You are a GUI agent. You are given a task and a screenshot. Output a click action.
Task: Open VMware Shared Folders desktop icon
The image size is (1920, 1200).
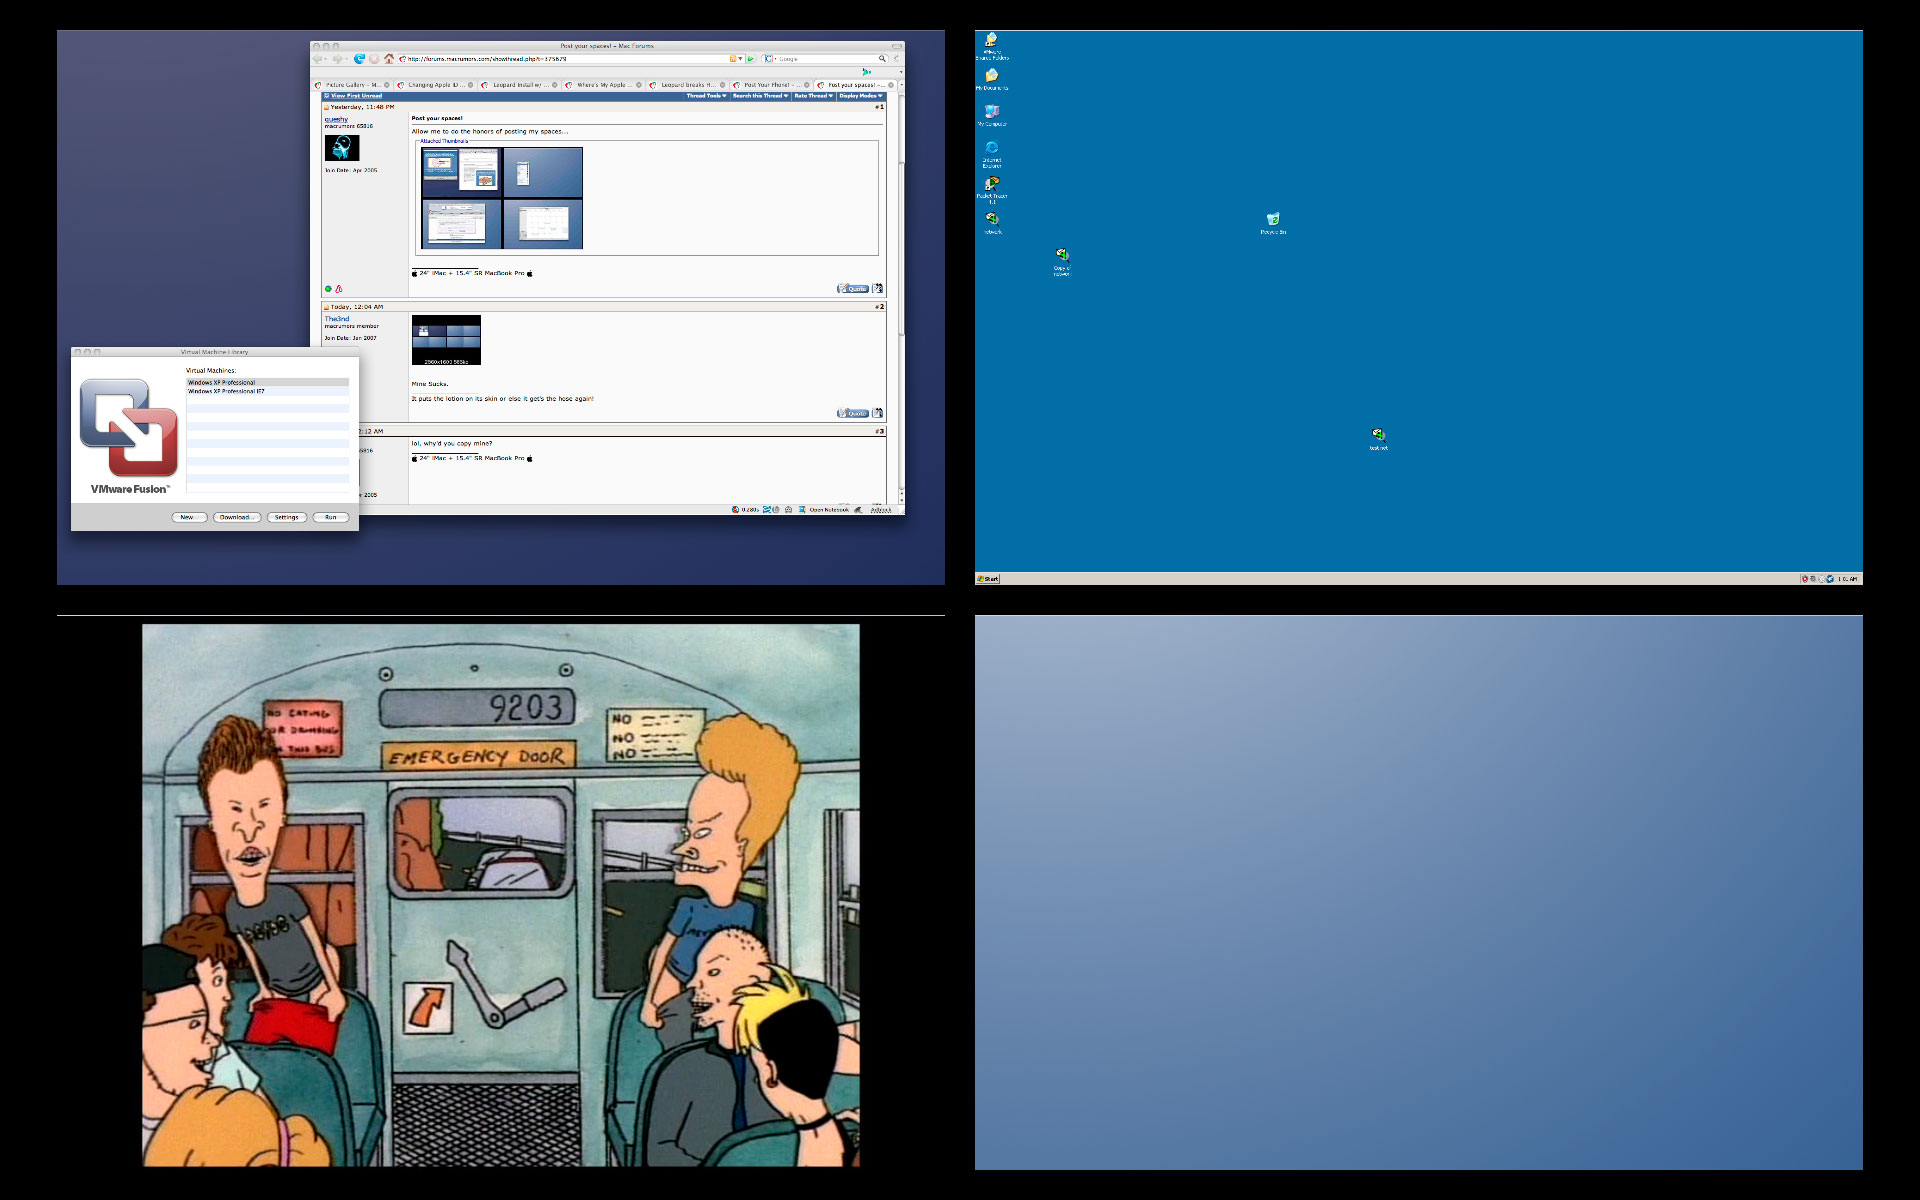[992, 45]
